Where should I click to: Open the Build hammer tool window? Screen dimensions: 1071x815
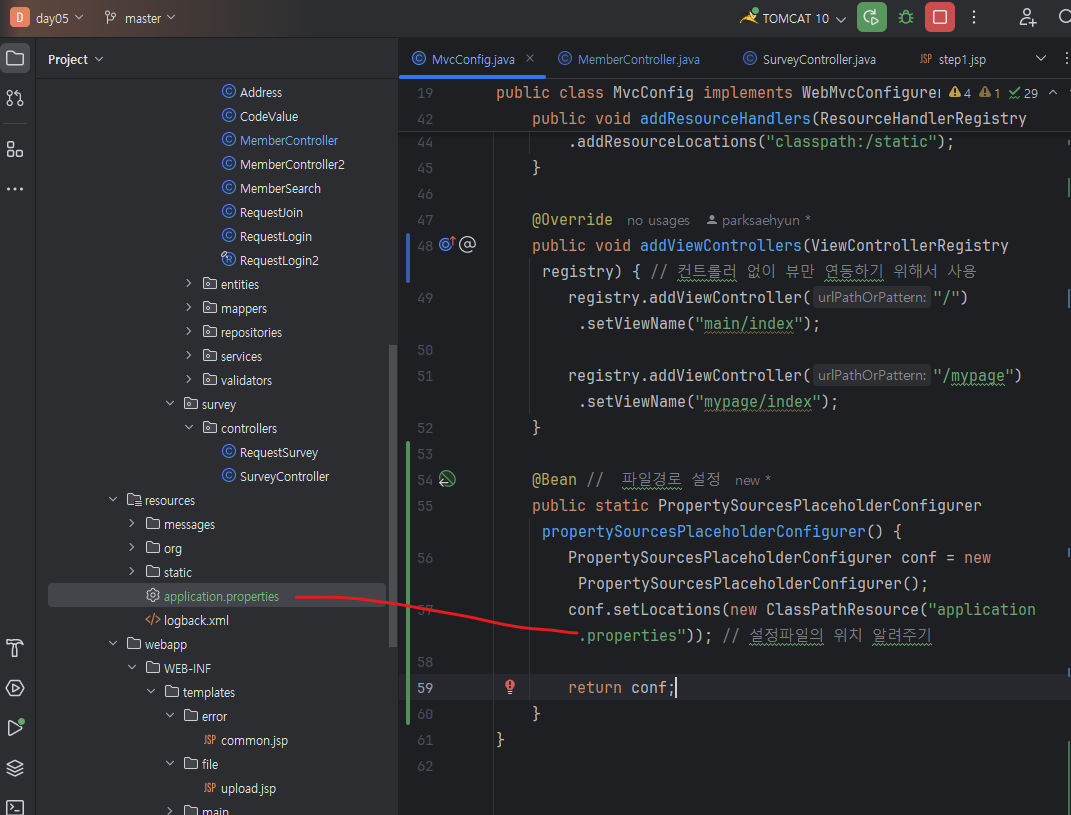click(15, 648)
